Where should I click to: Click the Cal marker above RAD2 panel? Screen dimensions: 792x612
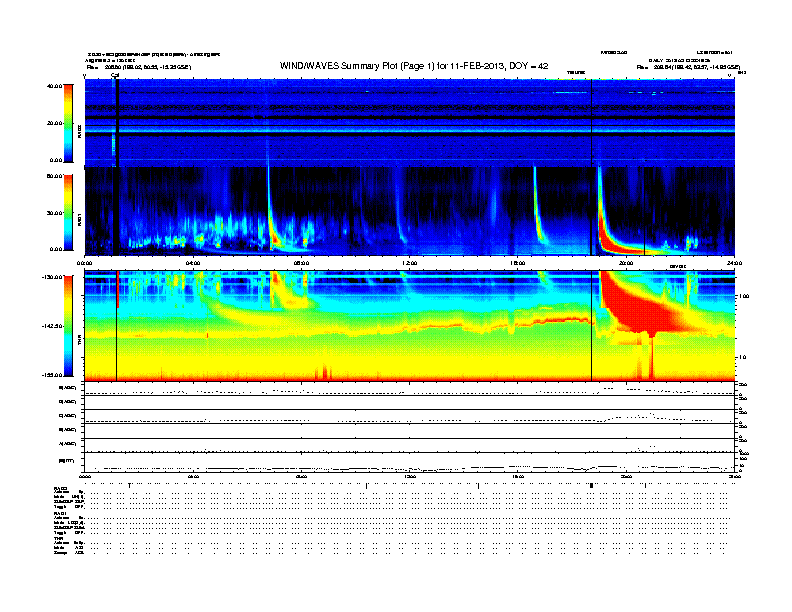115,75
